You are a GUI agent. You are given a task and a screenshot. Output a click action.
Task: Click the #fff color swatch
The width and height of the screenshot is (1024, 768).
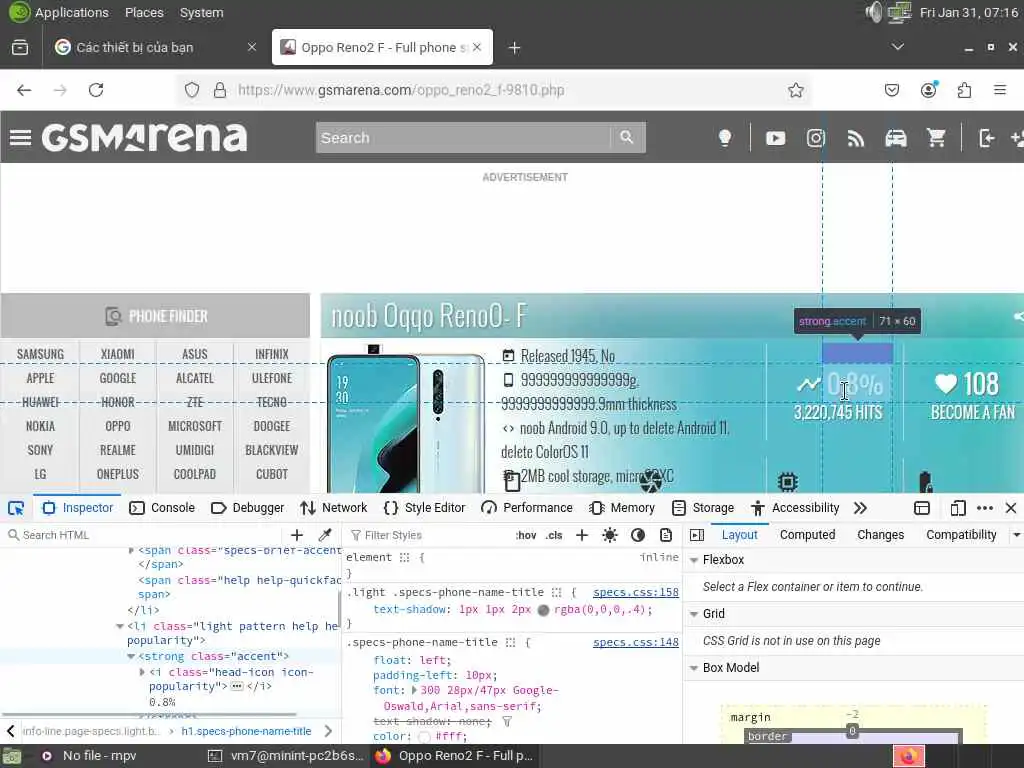424,737
